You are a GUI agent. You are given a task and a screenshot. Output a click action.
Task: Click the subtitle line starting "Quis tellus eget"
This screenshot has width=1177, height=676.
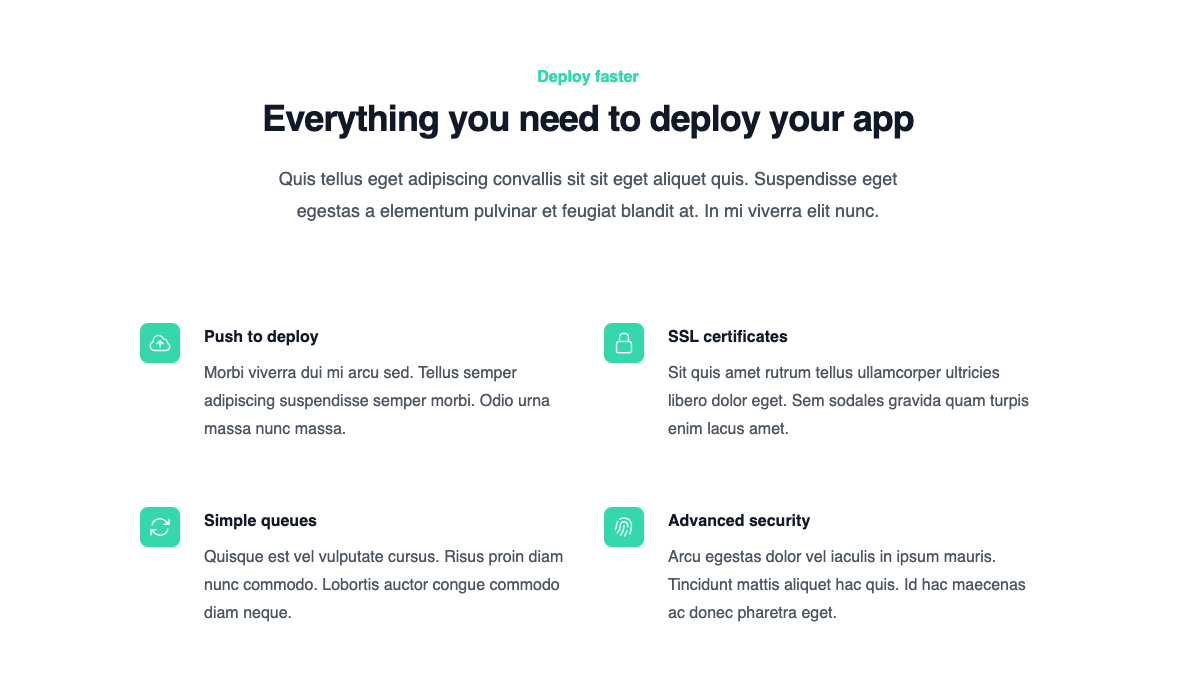click(x=588, y=180)
